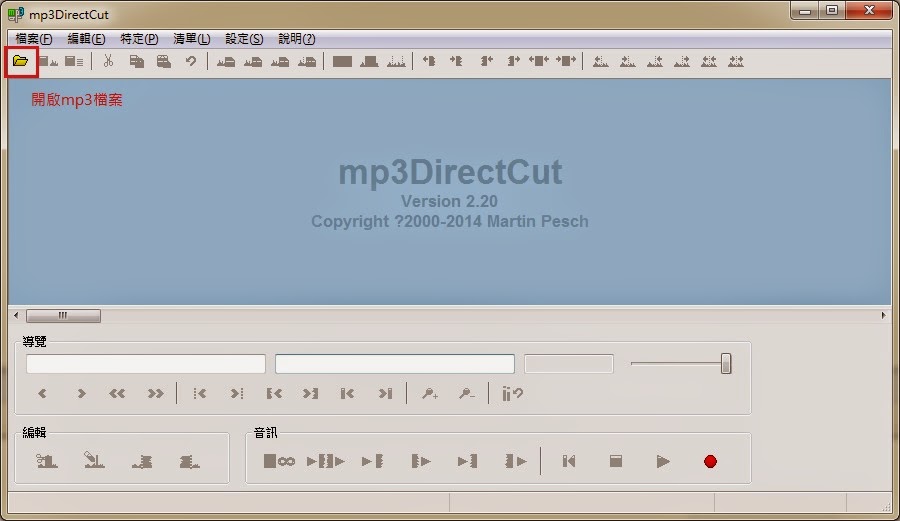Click the scrollbar's right arrow under the waveform

pyautogui.click(x=883, y=315)
